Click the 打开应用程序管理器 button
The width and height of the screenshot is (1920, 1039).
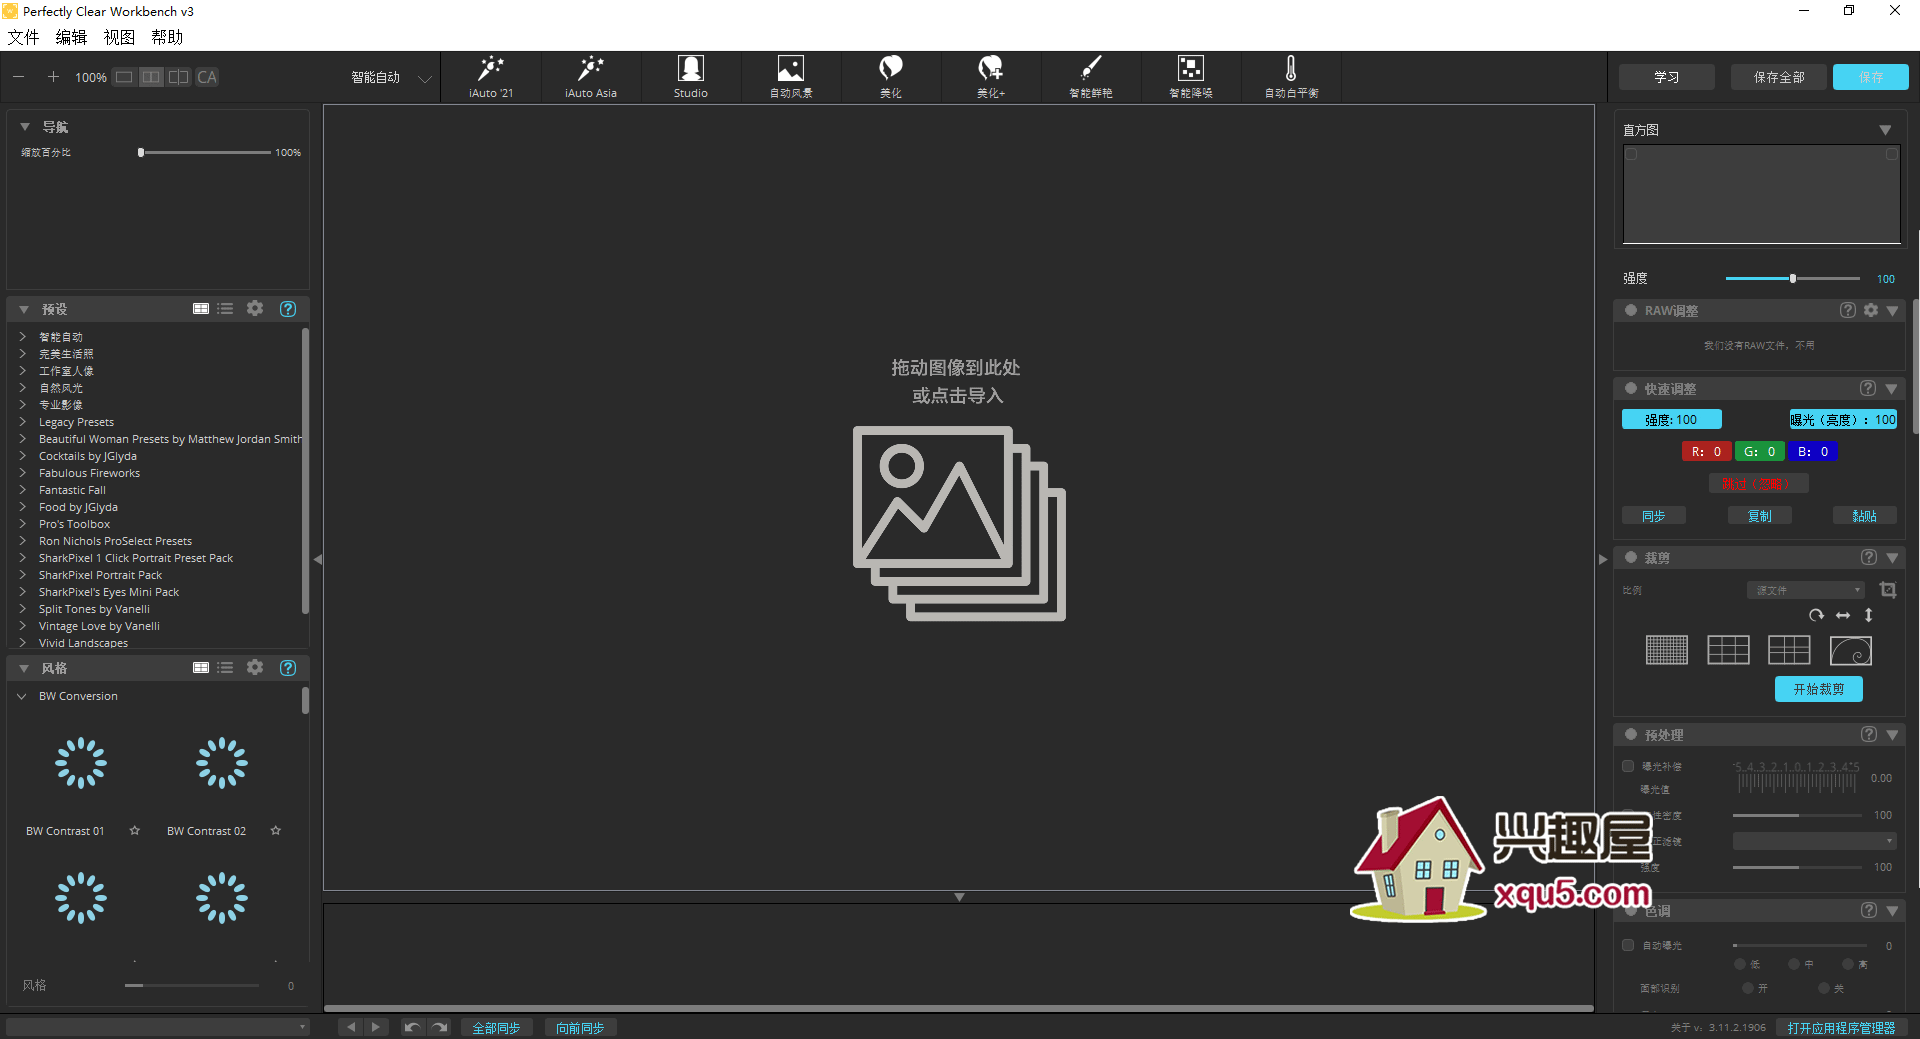click(1841, 1027)
